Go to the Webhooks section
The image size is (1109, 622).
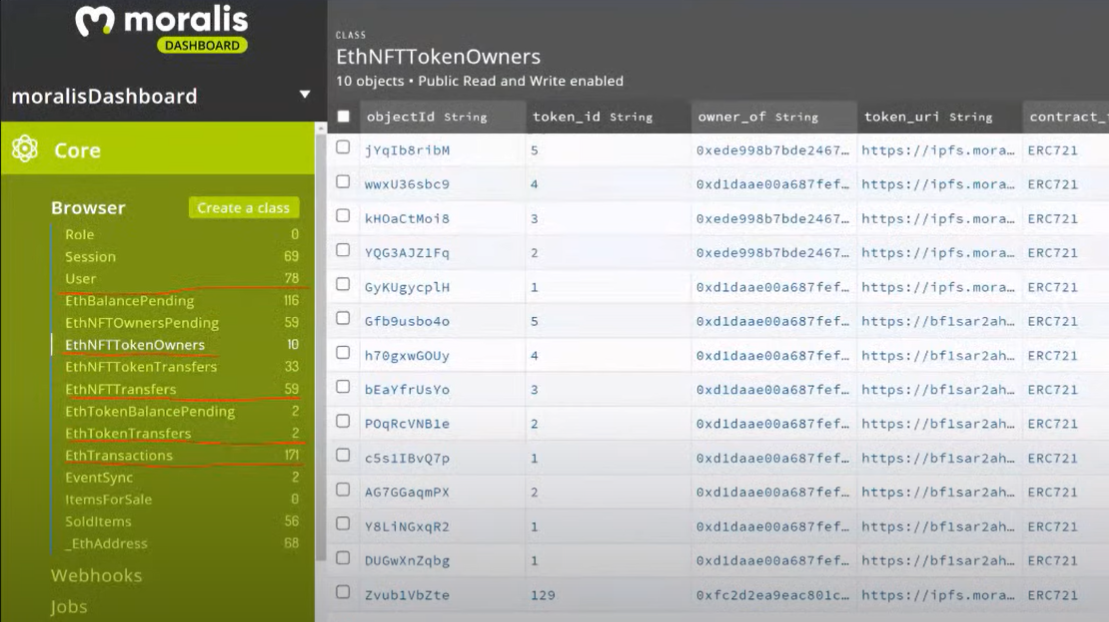[96, 575]
